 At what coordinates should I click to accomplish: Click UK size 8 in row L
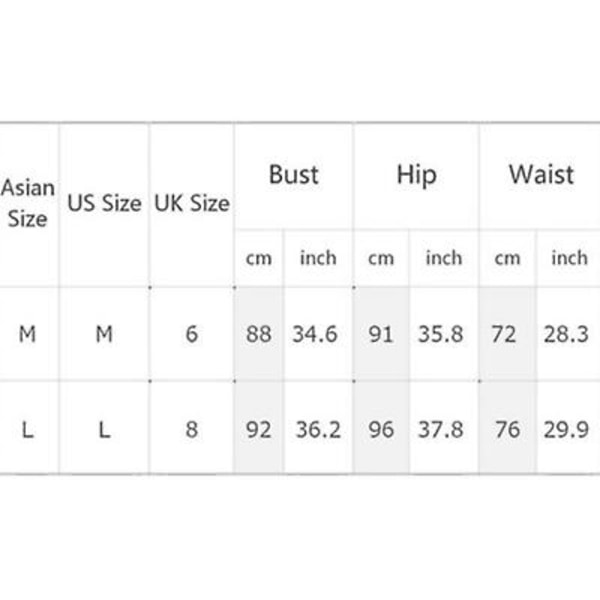pyautogui.click(x=192, y=429)
